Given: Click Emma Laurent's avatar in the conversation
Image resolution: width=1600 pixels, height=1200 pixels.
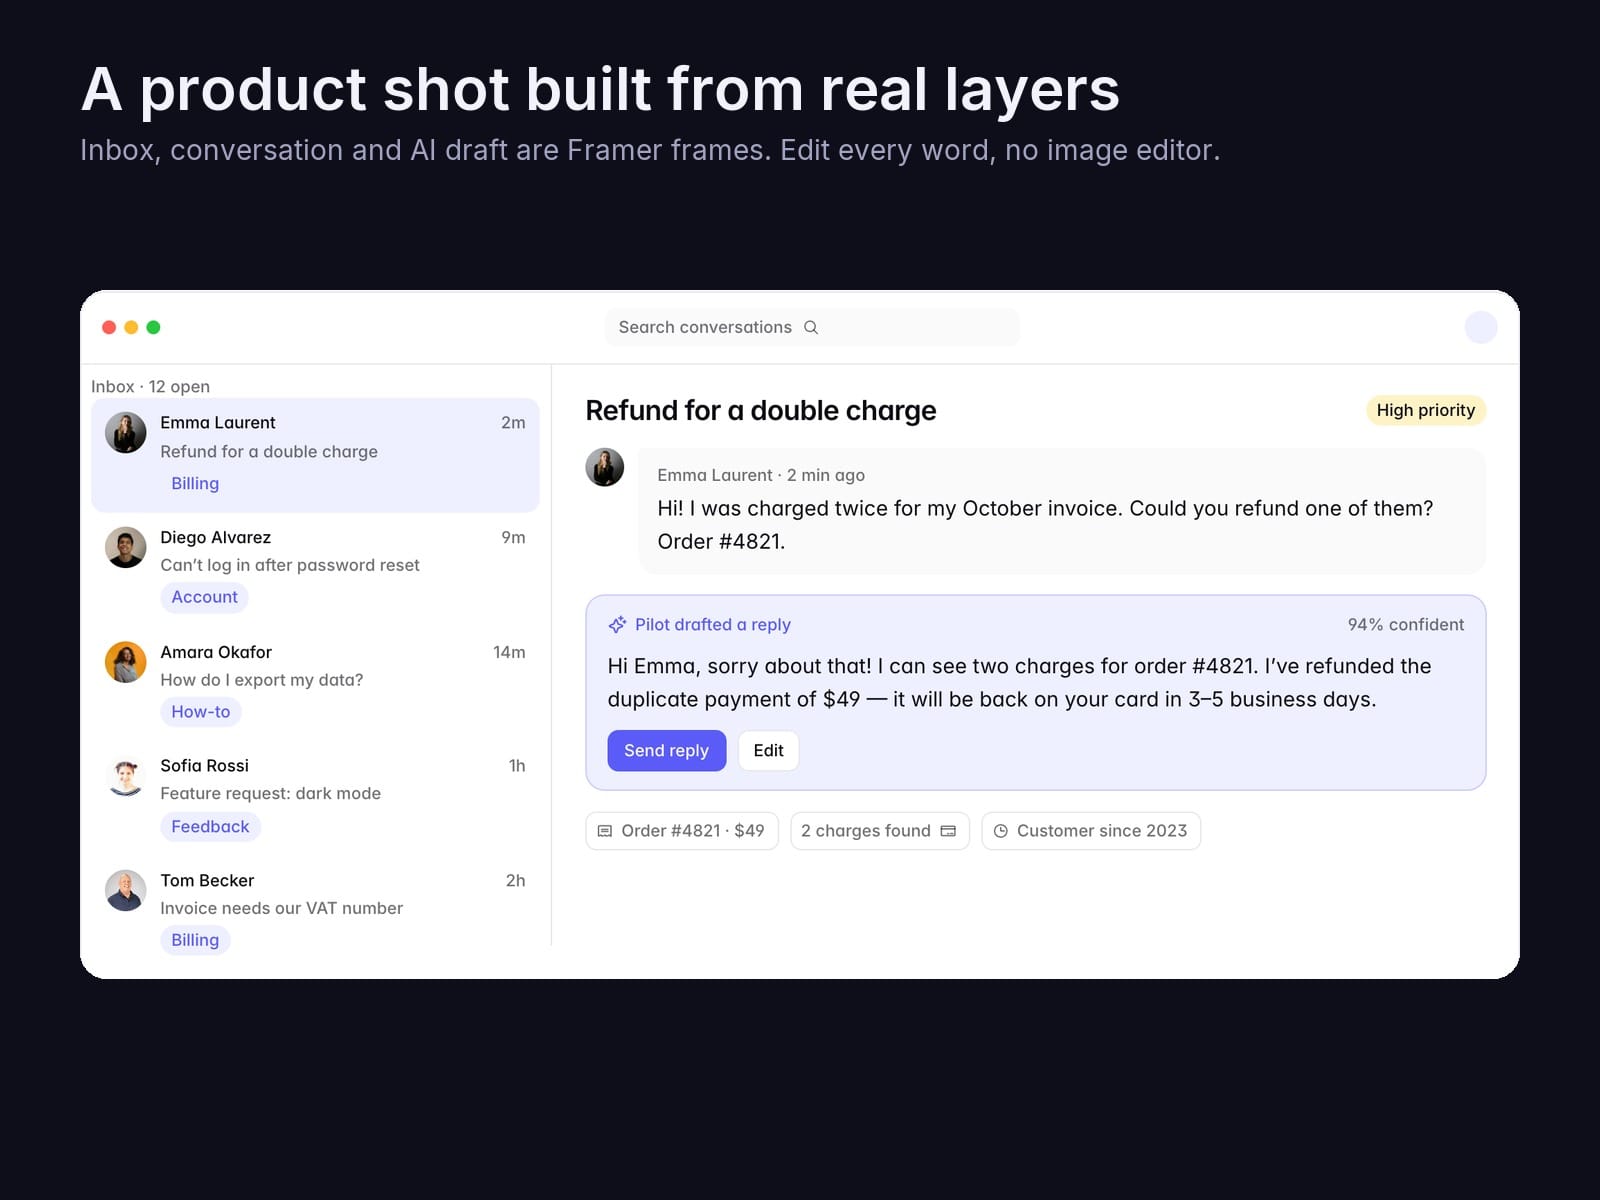Looking at the screenshot, I should coord(605,467).
